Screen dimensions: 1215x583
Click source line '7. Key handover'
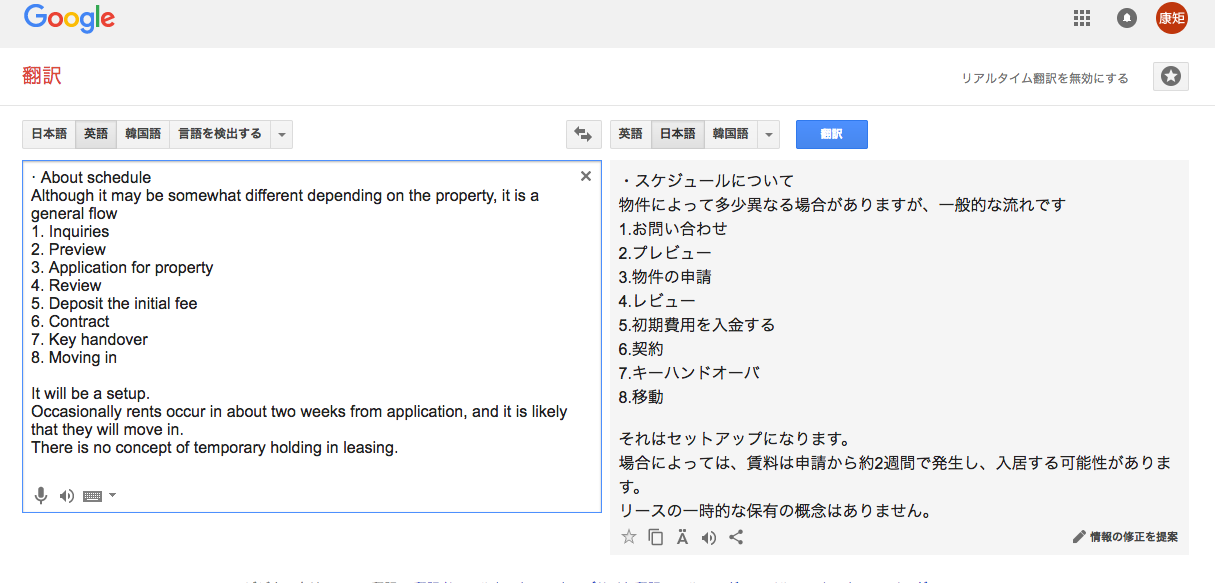tap(89, 339)
